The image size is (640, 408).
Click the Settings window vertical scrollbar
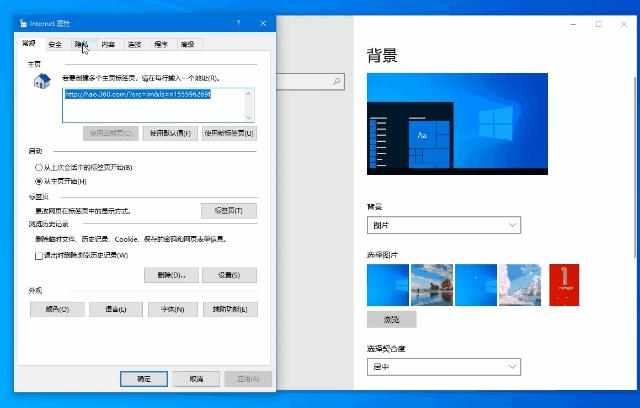tap(635, 167)
